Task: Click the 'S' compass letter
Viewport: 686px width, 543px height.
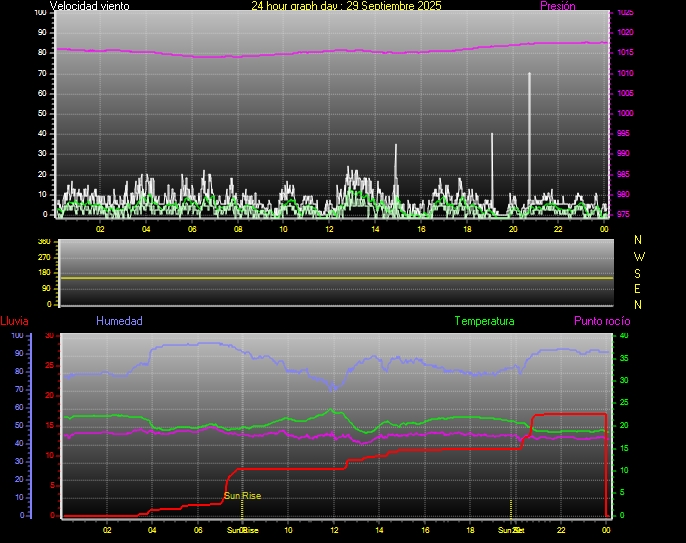Action: tap(639, 272)
